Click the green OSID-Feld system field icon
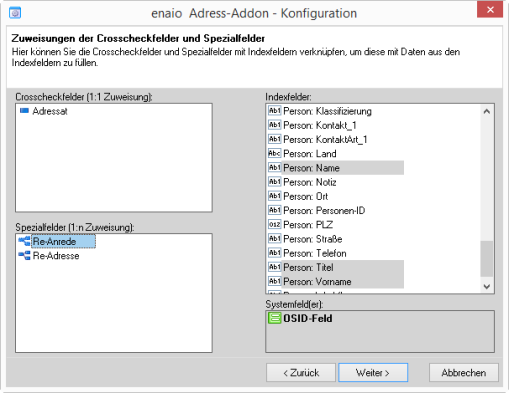509x393 pixels. [275, 318]
